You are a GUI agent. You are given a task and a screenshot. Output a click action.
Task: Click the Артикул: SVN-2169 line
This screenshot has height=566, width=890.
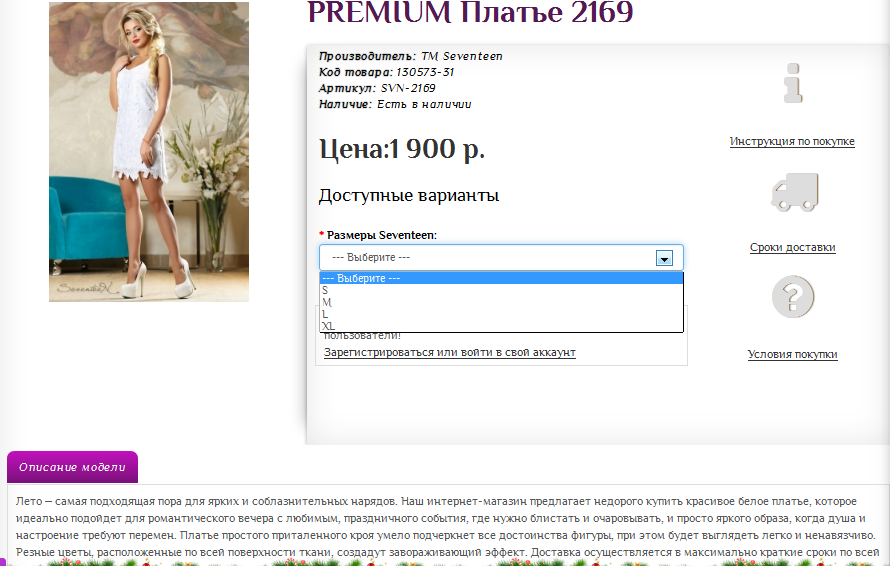377,88
